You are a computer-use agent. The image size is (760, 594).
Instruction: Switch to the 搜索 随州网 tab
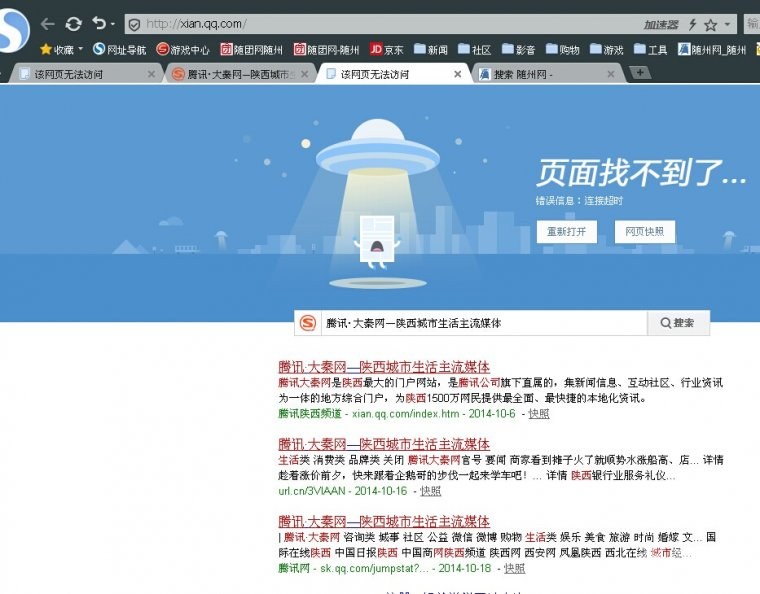(546, 74)
